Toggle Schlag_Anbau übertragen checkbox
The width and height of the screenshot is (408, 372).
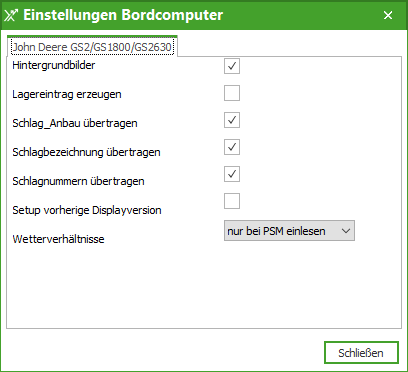coord(232,120)
